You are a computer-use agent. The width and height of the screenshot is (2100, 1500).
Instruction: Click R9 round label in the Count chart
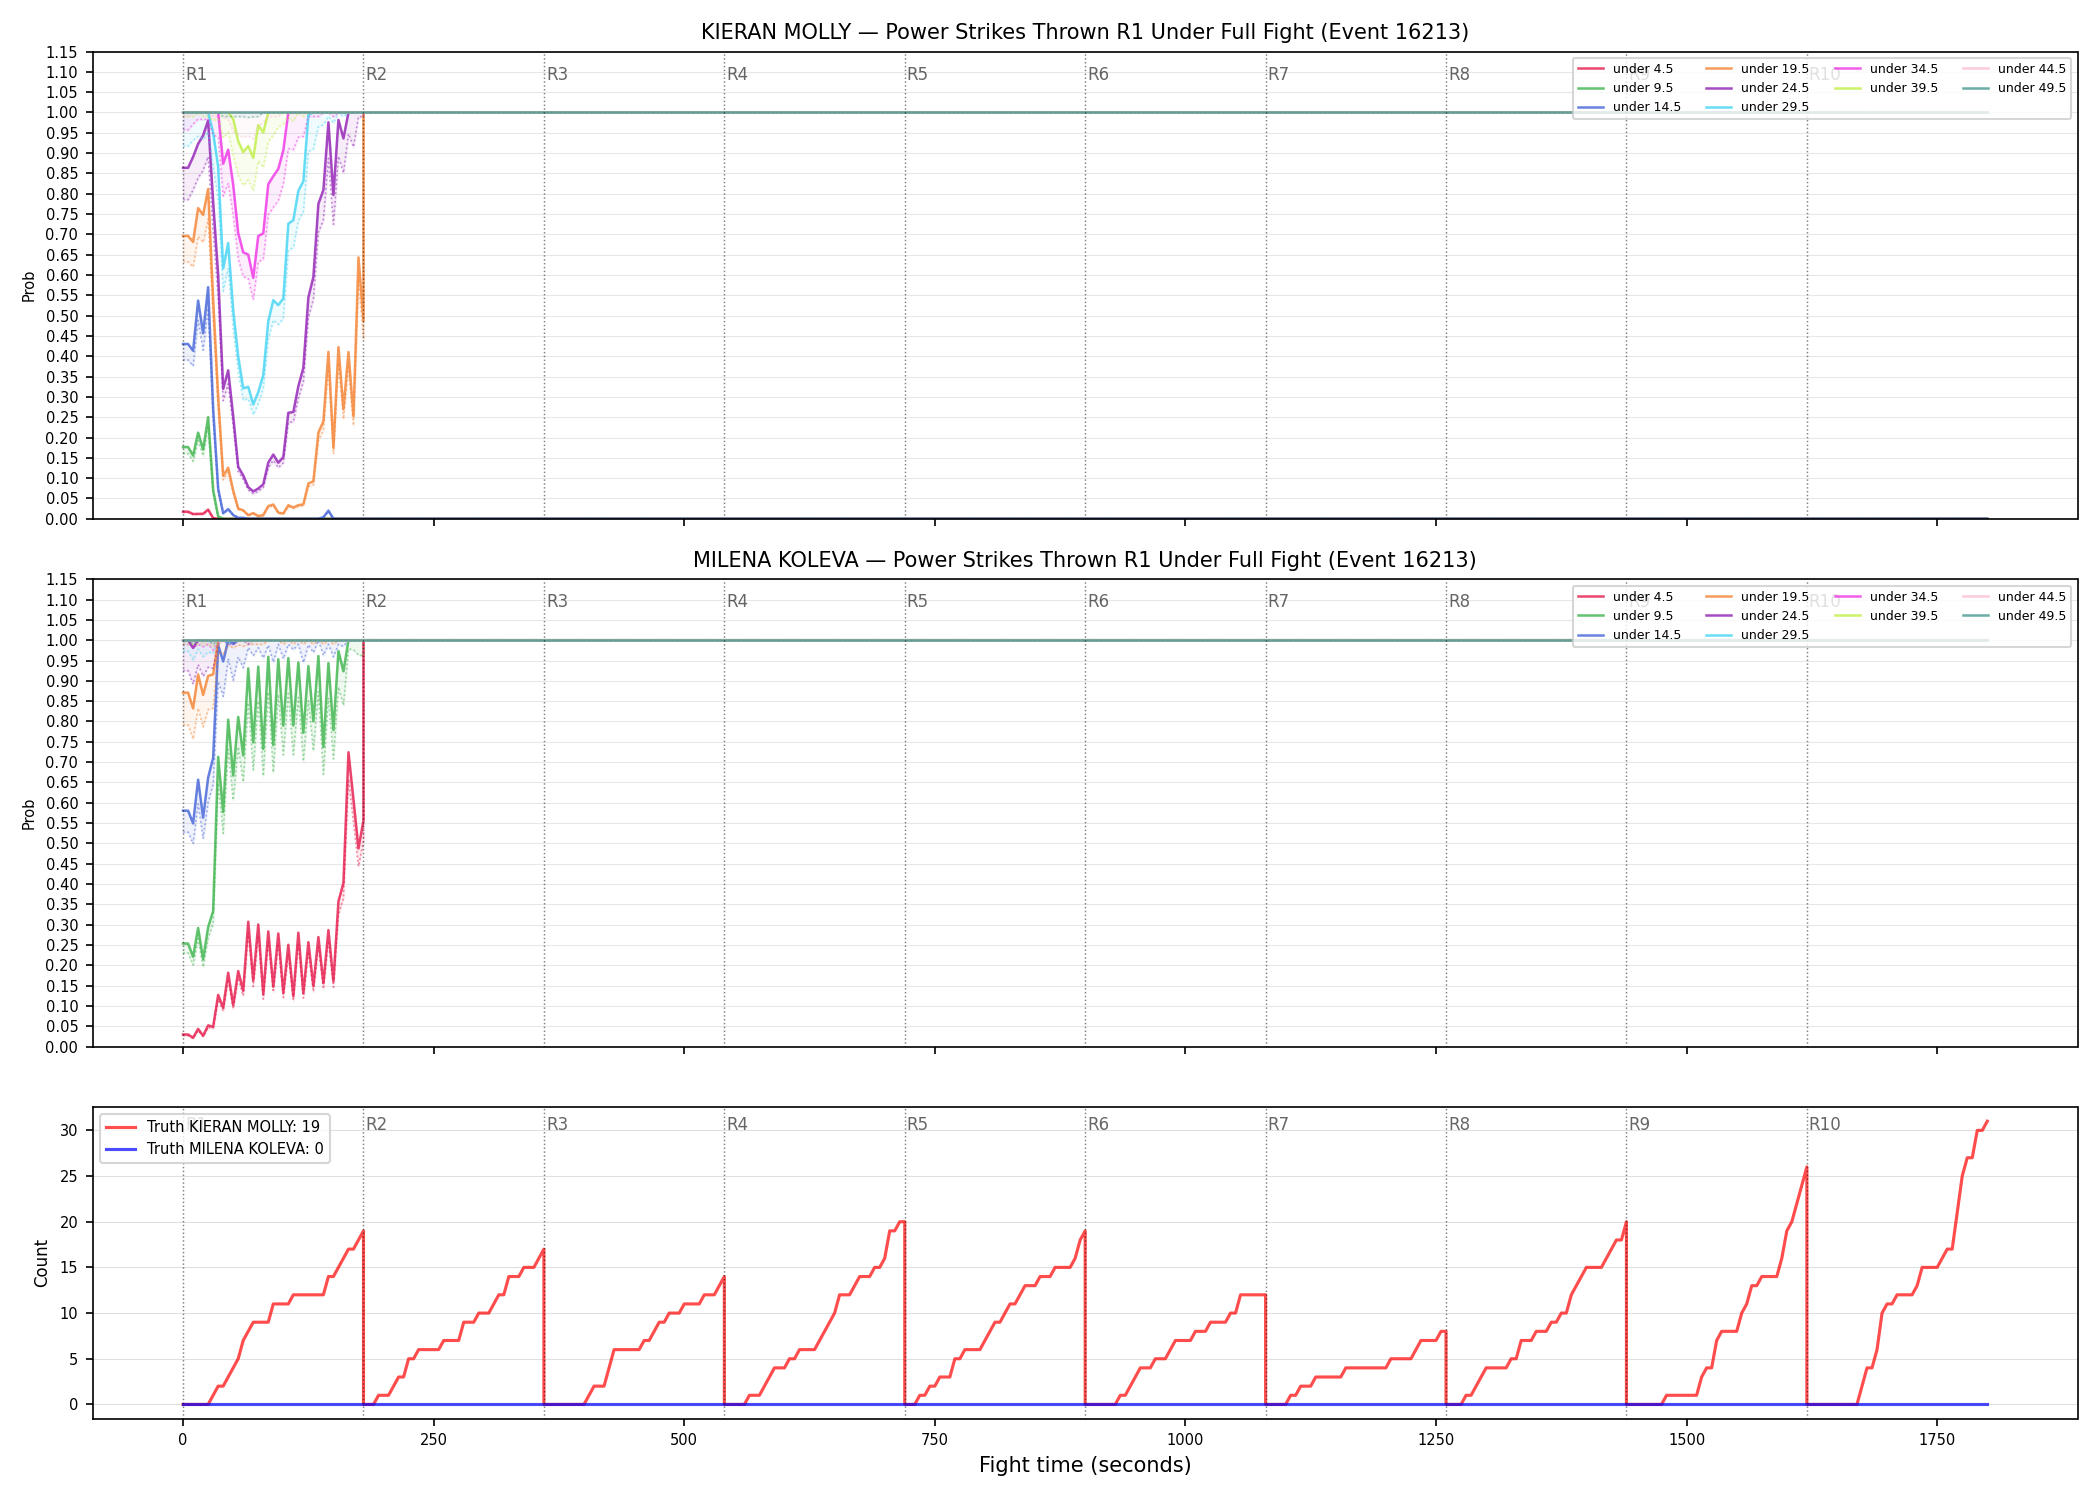pos(1639,1124)
